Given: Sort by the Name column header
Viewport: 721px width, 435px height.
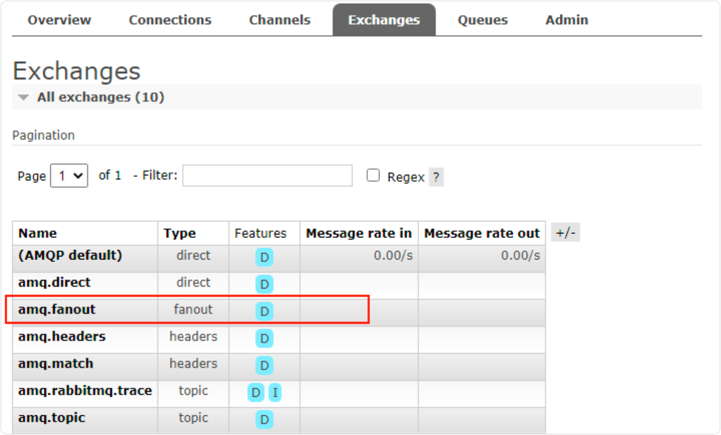Looking at the screenshot, I should click(x=38, y=234).
